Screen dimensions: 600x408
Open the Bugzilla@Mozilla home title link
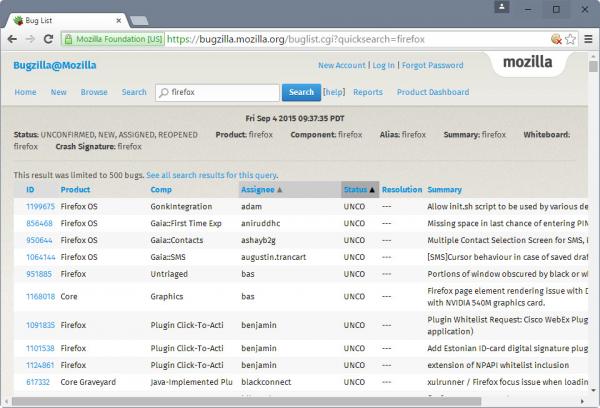pos(55,65)
